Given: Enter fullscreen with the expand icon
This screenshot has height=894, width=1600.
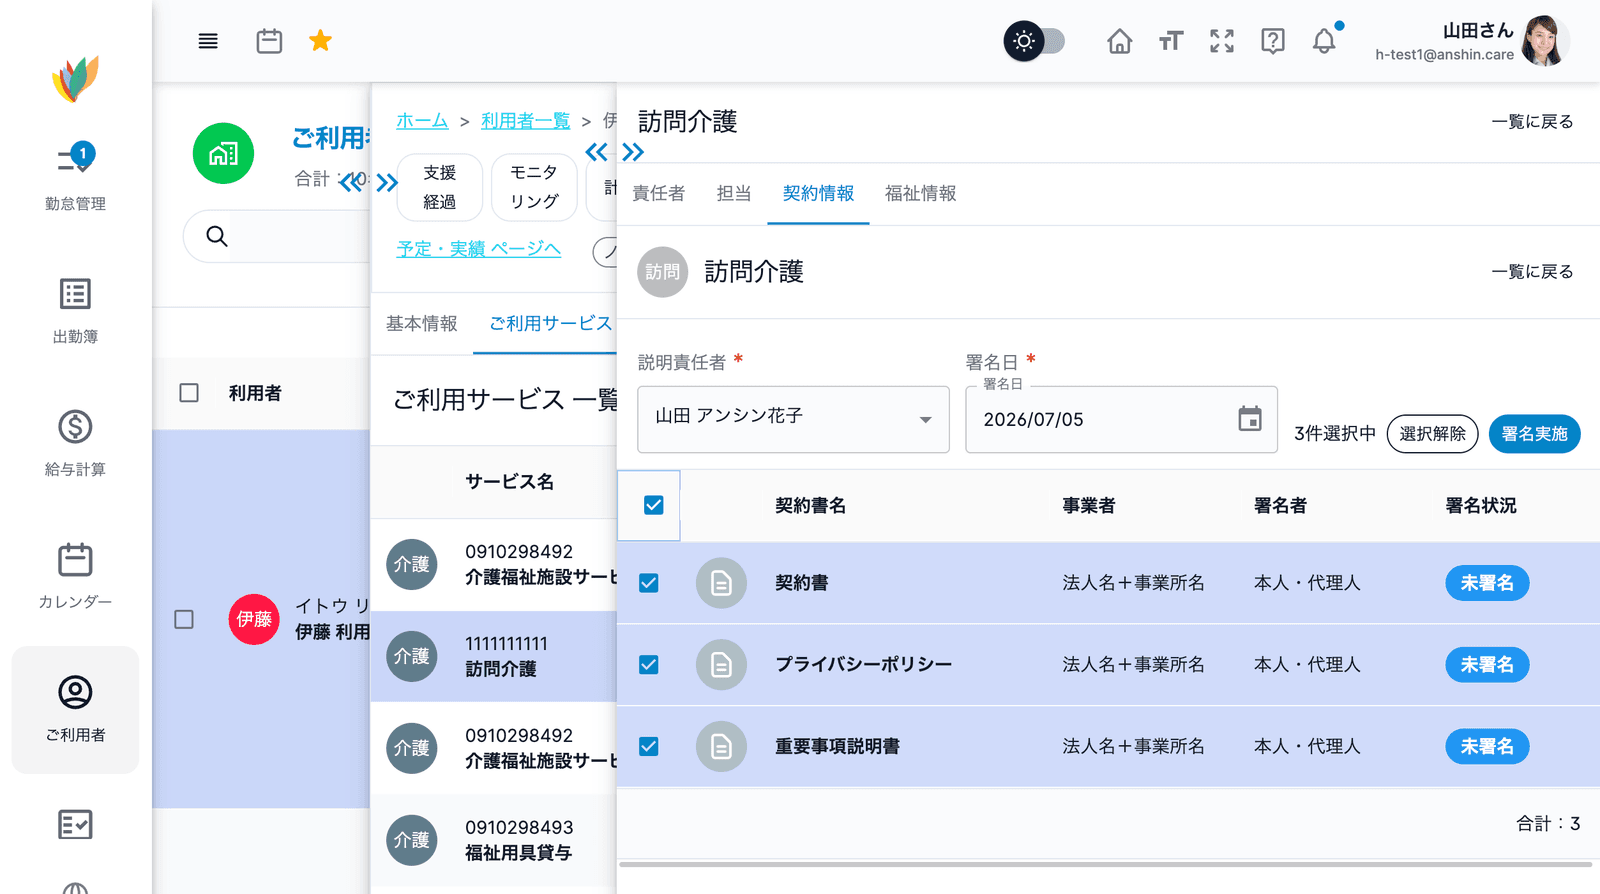Looking at the screenshot, I should click(1222, 41).
